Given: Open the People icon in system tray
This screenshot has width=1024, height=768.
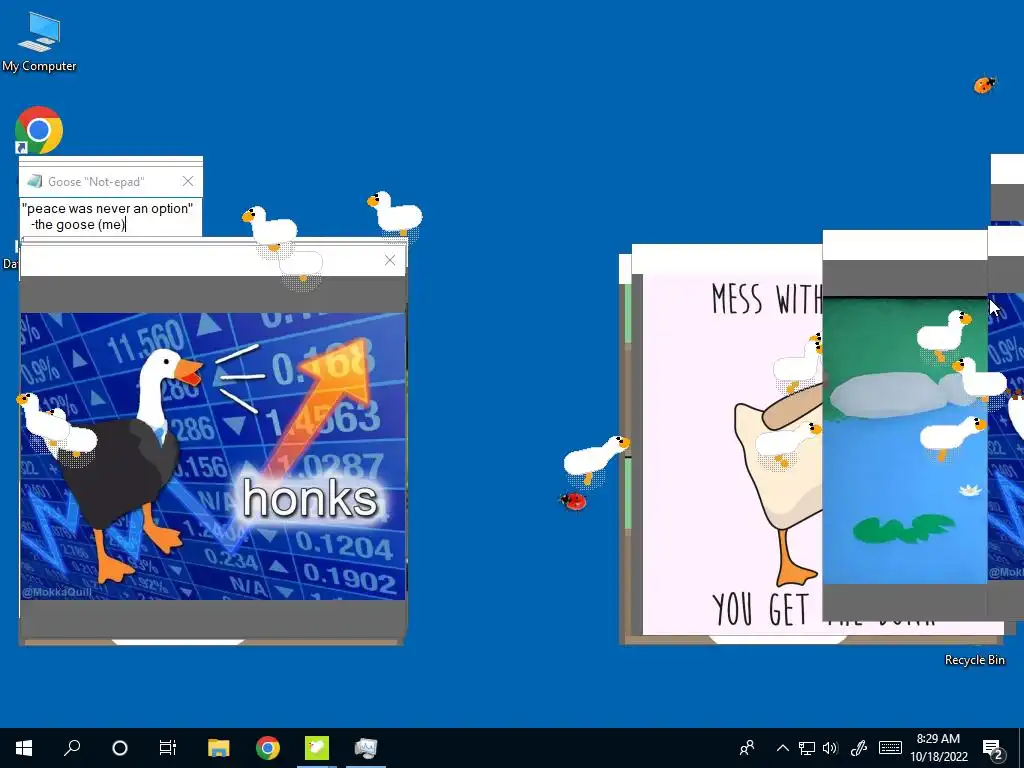Looking at the screenshot, I should 747,748.
